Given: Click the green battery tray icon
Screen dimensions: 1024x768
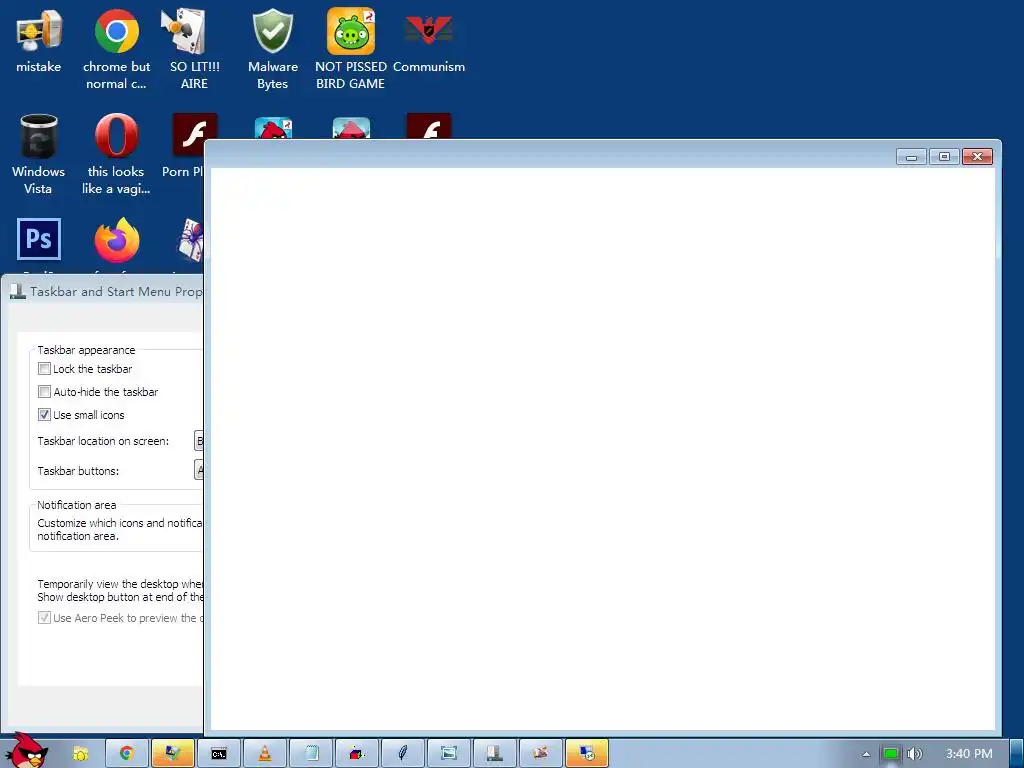Looking at the screenshot, I should (x=891, y=754).
